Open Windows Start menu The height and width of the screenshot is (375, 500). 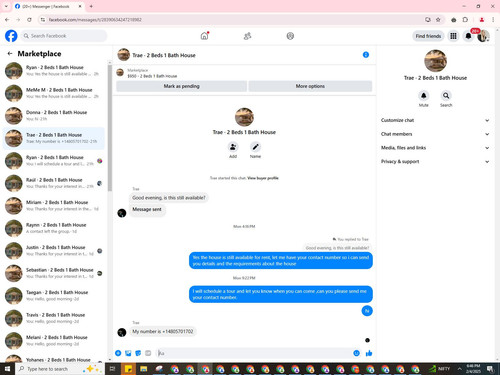point(7,369)
